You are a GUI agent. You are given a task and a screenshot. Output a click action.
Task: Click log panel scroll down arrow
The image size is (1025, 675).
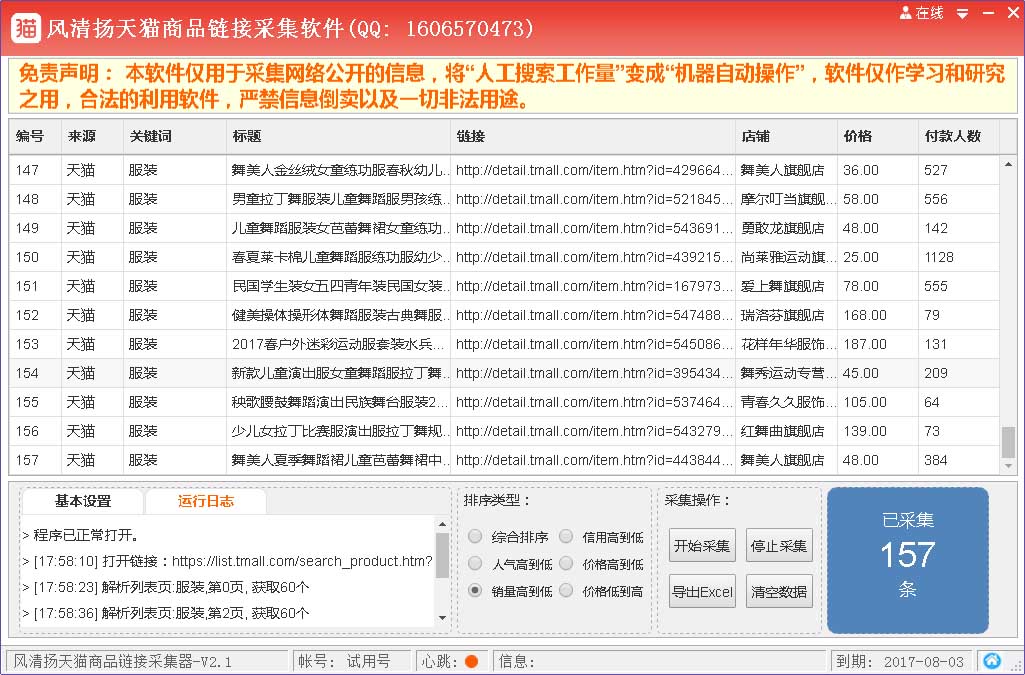click(443, 617)
